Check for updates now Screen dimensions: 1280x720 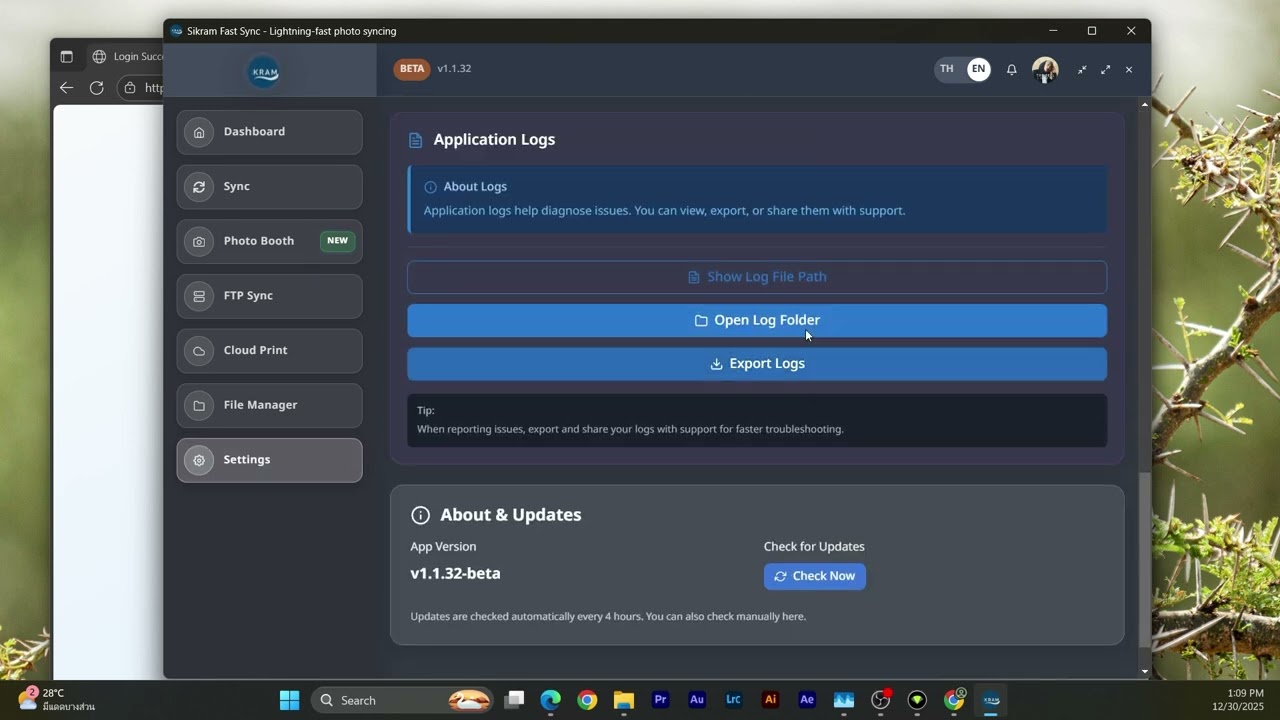[815, 576]
